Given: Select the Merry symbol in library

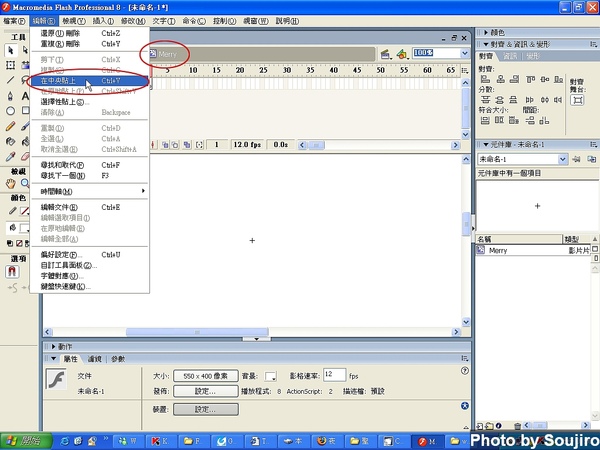Looking at the screenshot, I should click(496, 251).
